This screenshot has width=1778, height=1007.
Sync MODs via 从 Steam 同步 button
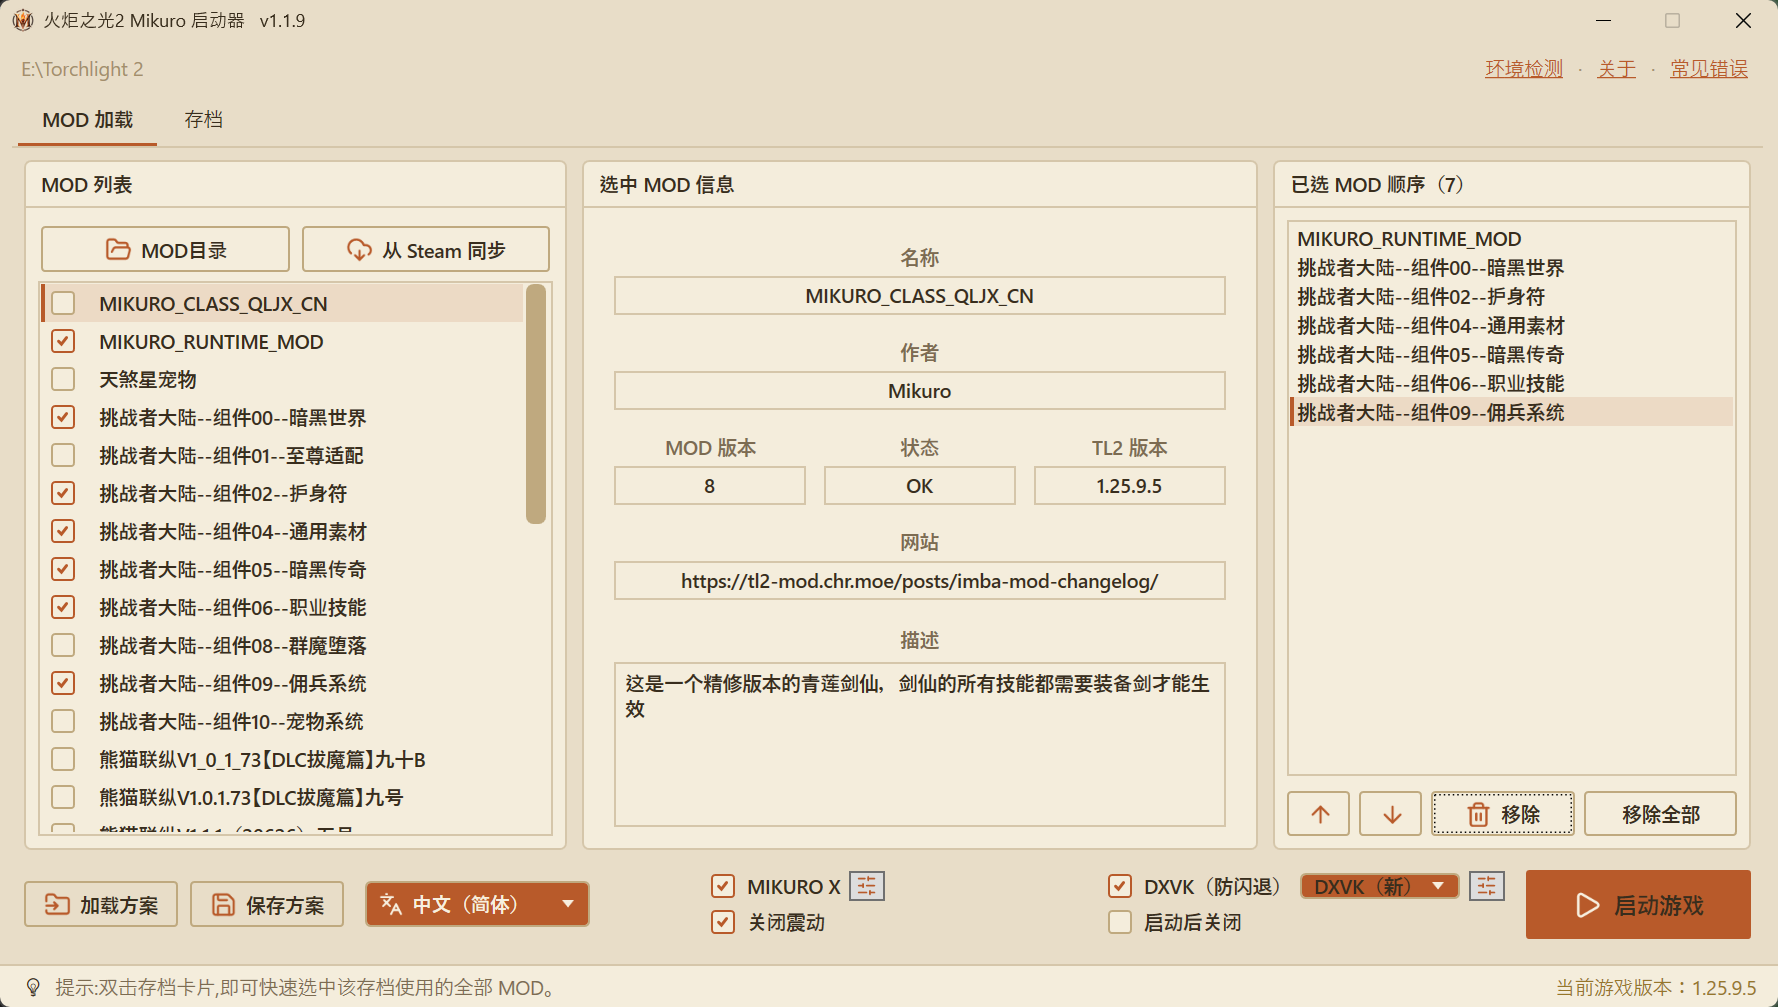[x=426, y=249]
